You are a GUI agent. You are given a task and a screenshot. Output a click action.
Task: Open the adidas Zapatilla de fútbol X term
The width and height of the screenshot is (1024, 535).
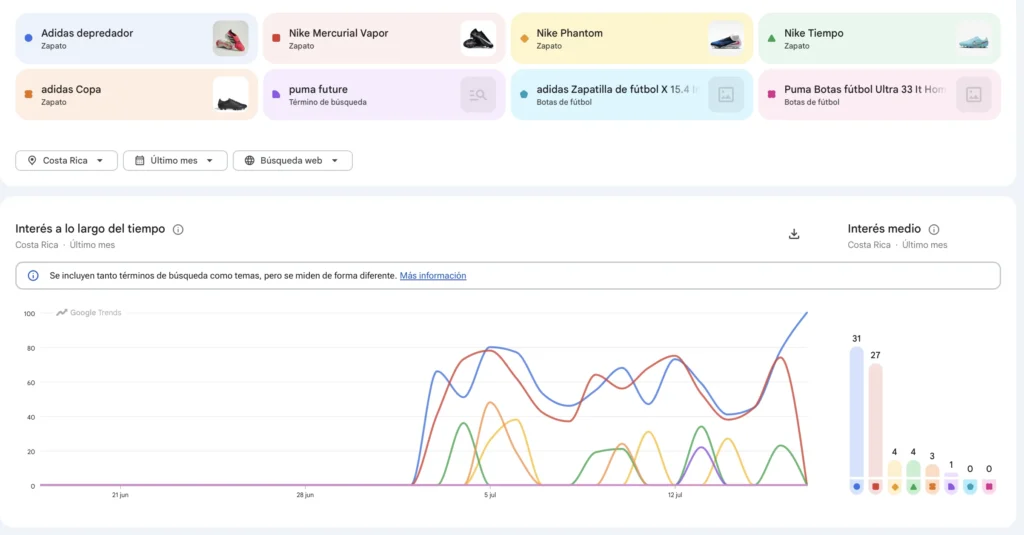632,95
